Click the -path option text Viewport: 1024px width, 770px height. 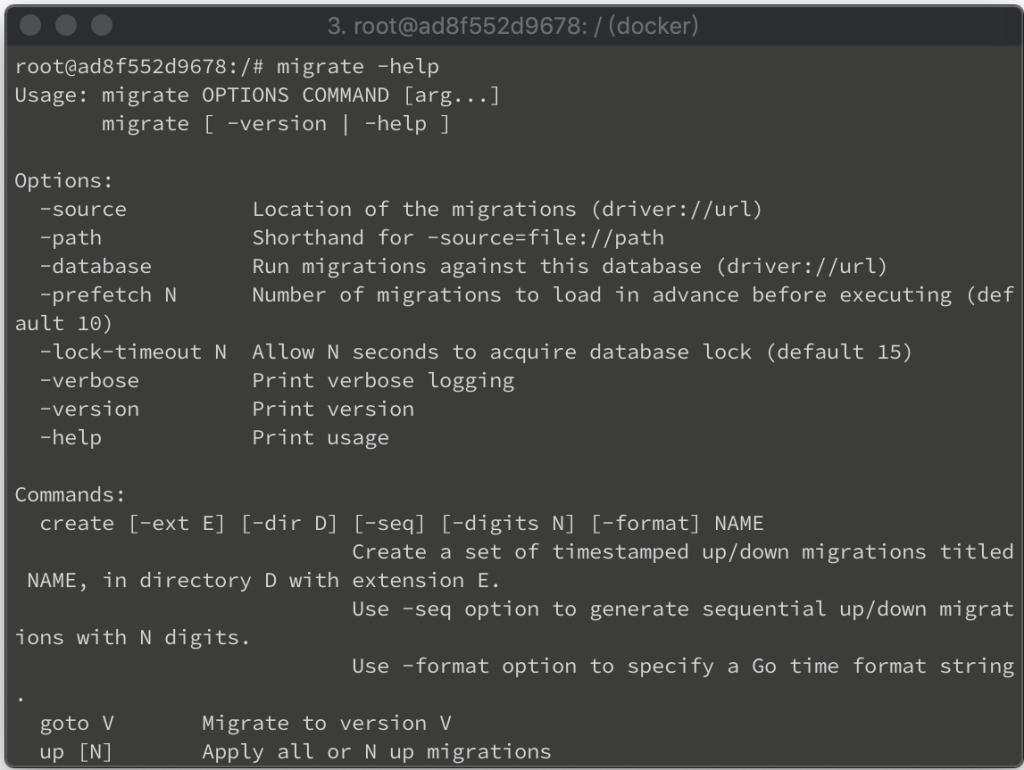click(71, 238)
